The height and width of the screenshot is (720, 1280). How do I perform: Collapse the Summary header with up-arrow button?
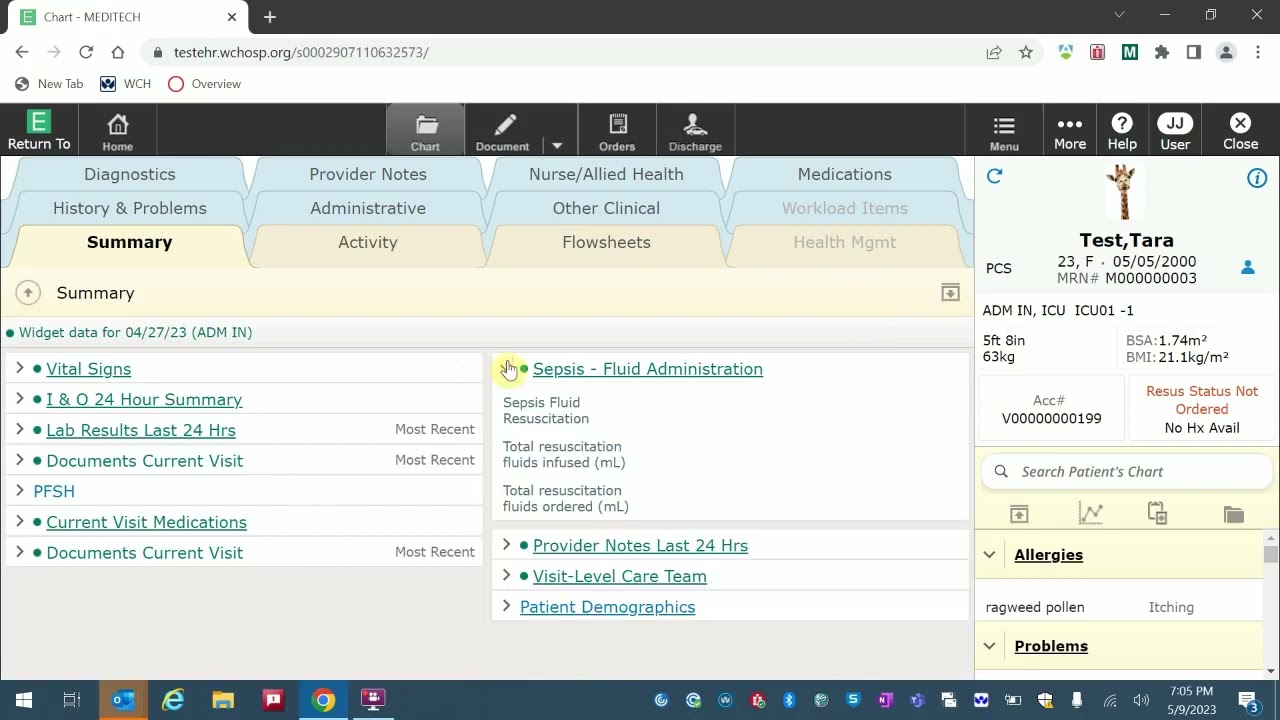coord(28,293)
